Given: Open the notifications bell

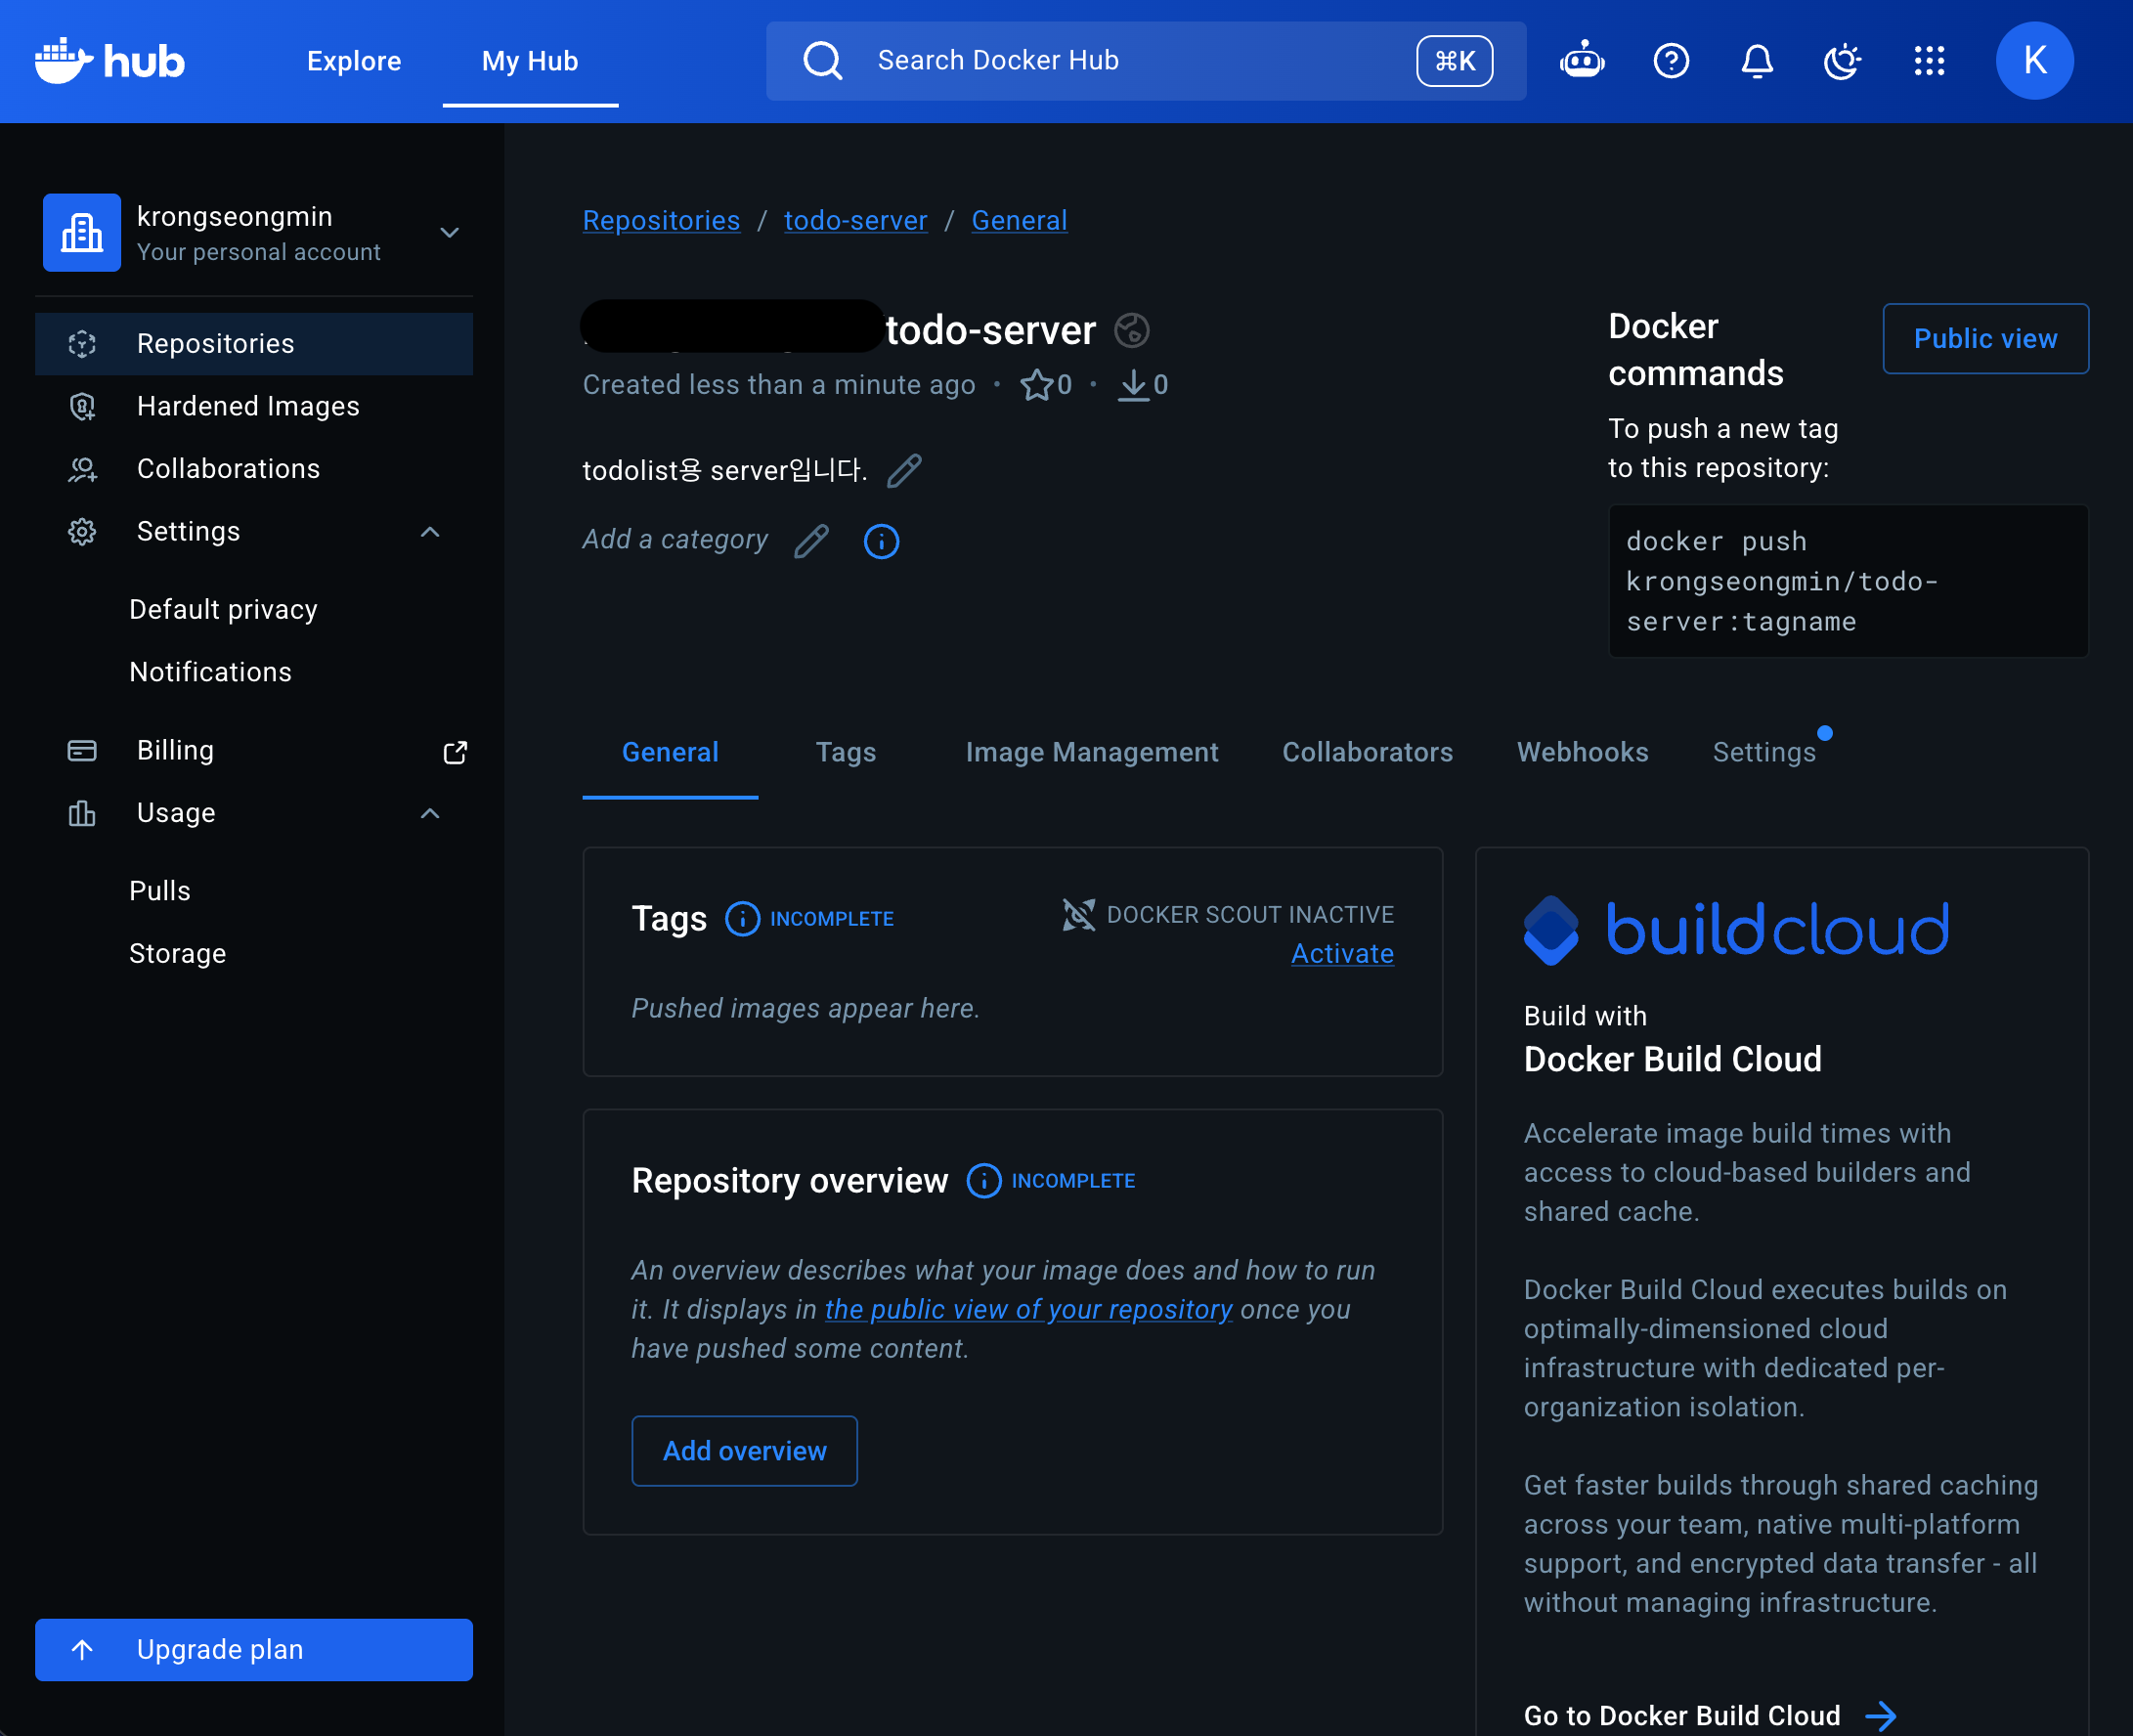Looking at the screenshot, I should [1757, 61].
